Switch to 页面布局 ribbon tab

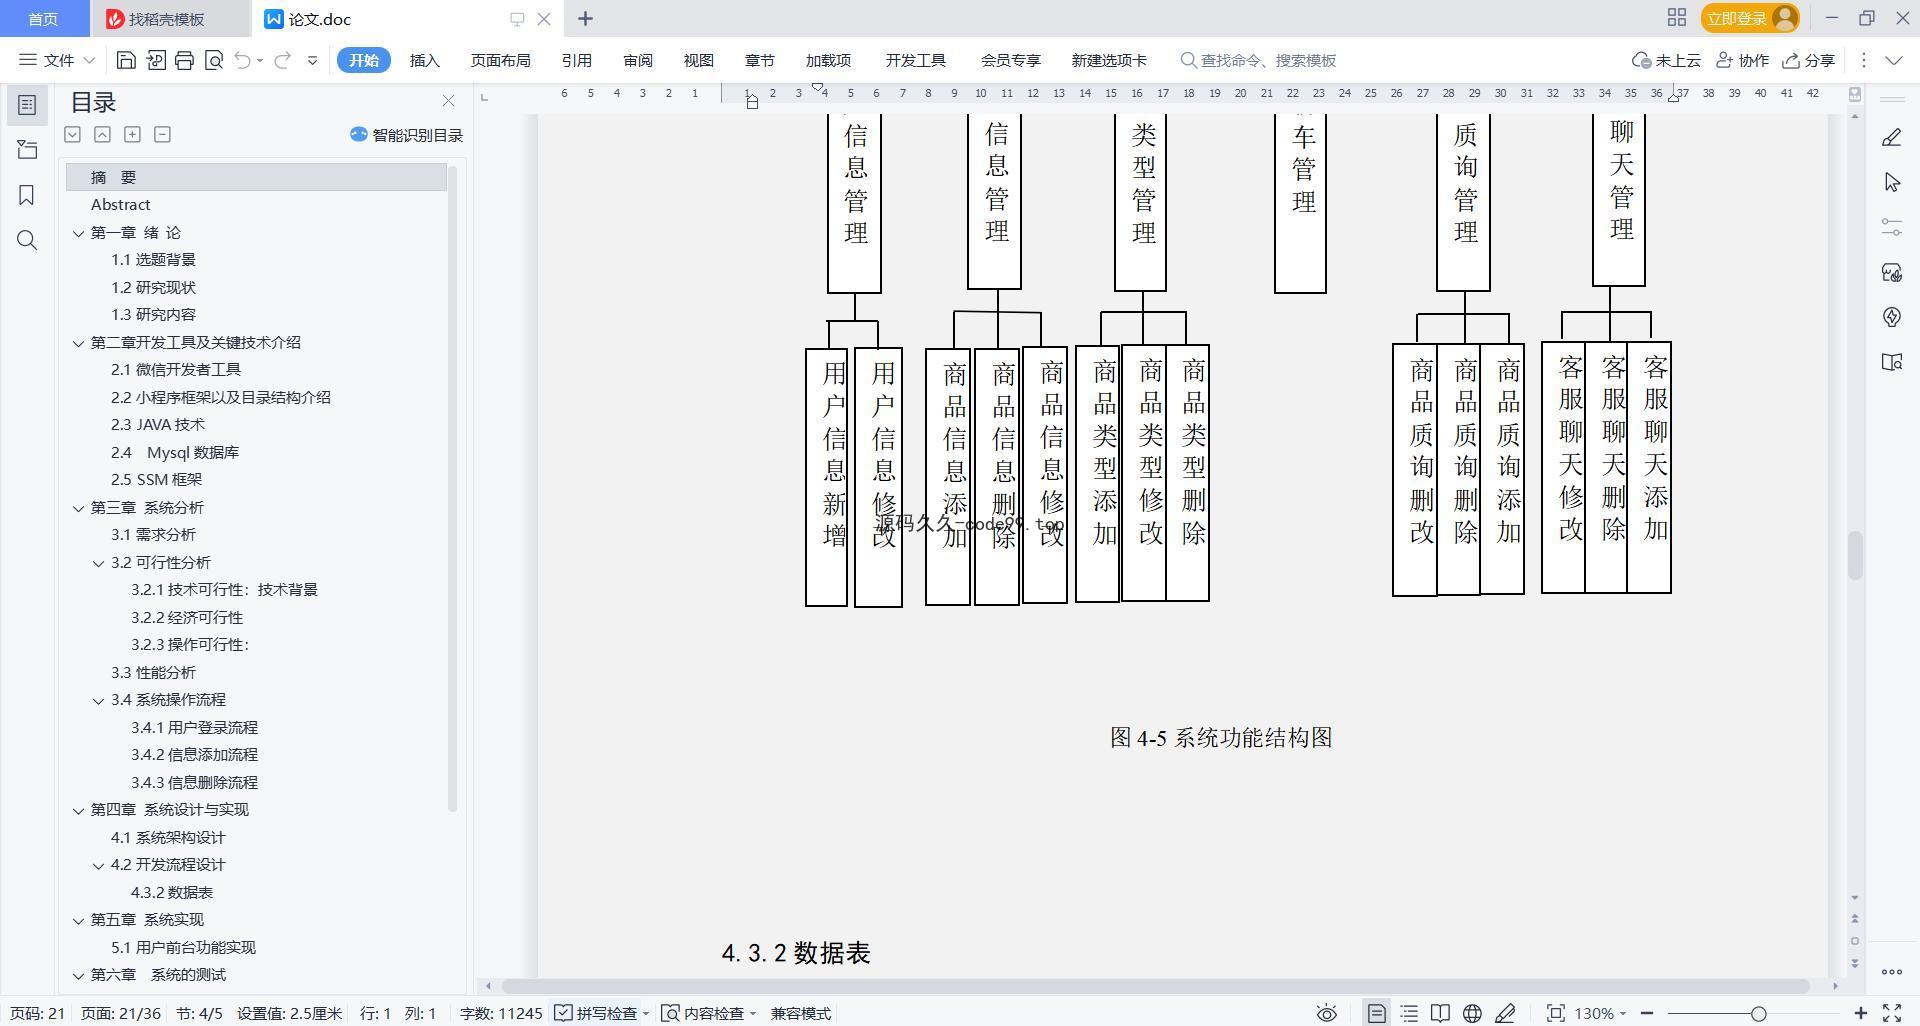(x=500, y=60)
